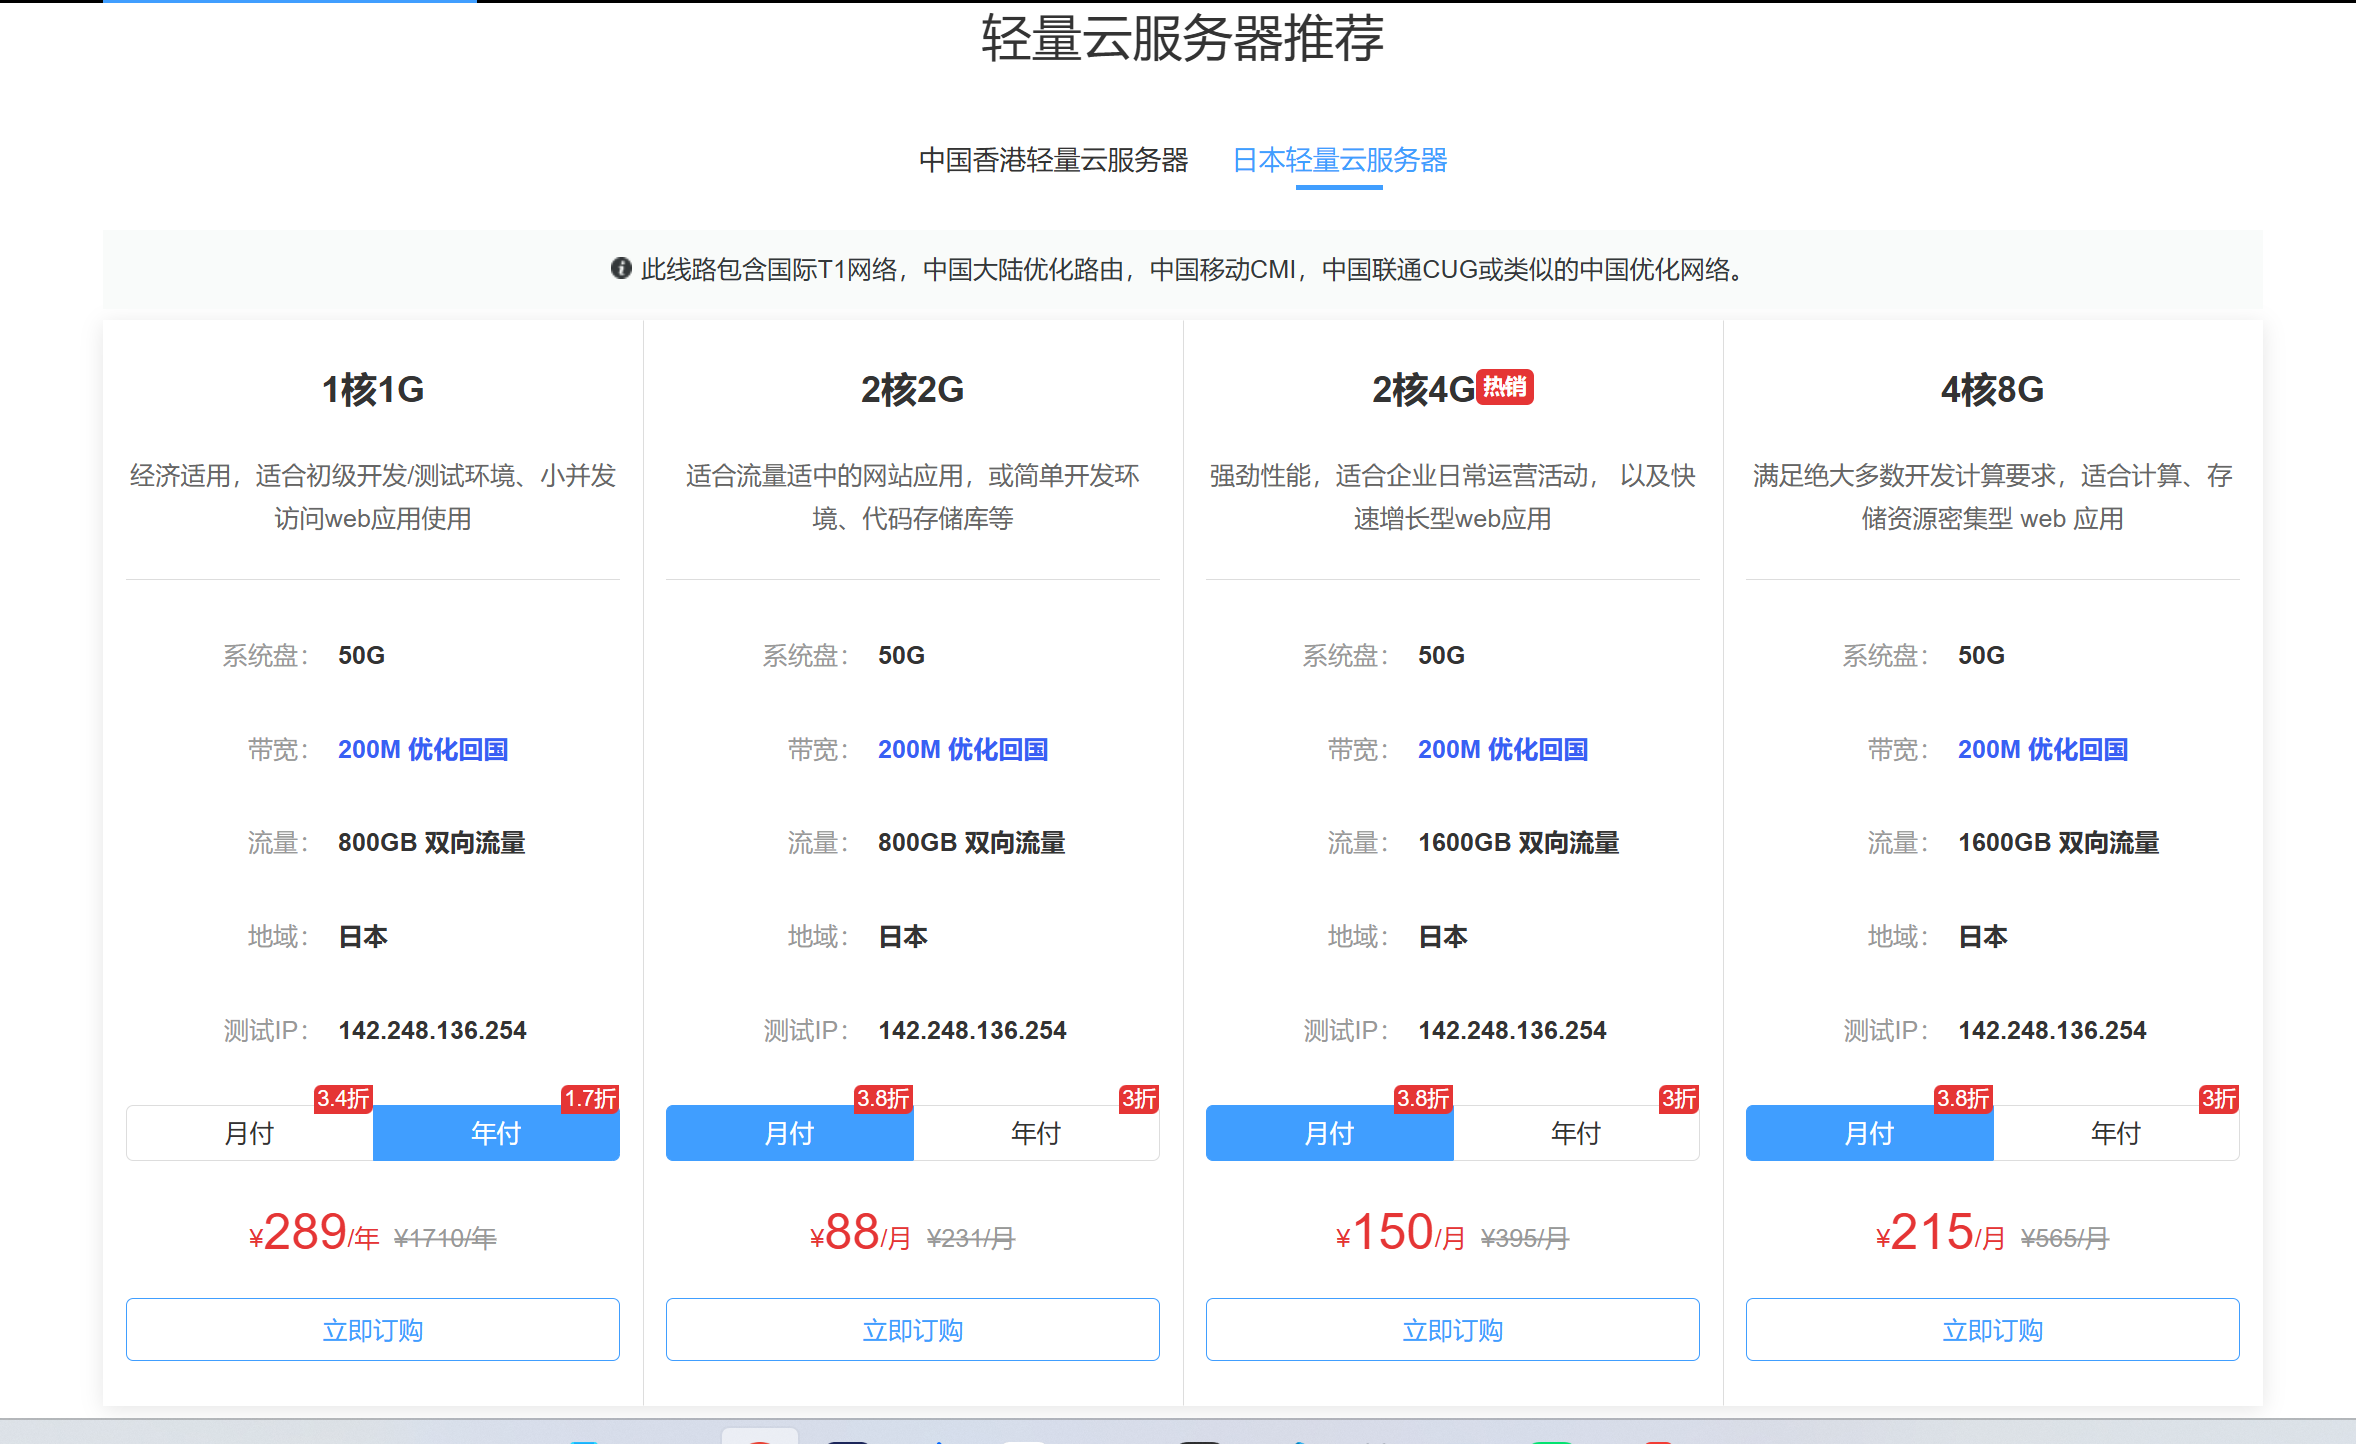The width and height of the screenshot is (2356, 1444).
Task: Click the 3.8折 badge on the 2核2G plan
Action: point(883,1098)
